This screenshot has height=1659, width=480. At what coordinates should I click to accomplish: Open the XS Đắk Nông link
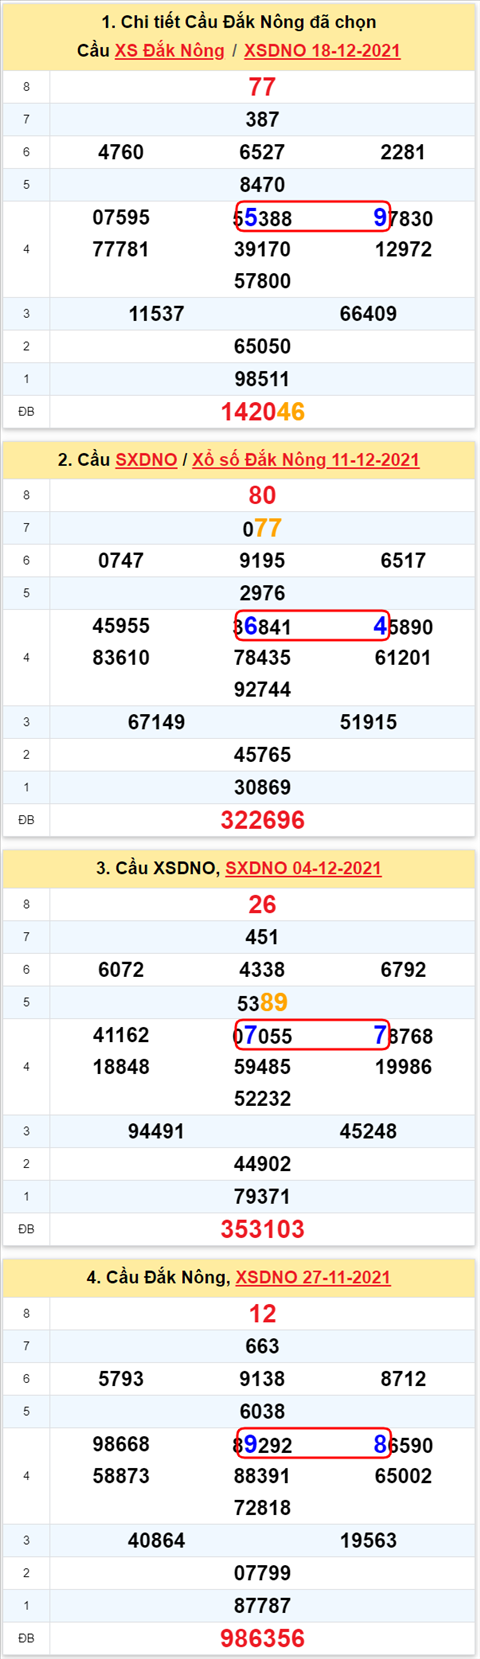pyautogui.click(x=169, y=50)
